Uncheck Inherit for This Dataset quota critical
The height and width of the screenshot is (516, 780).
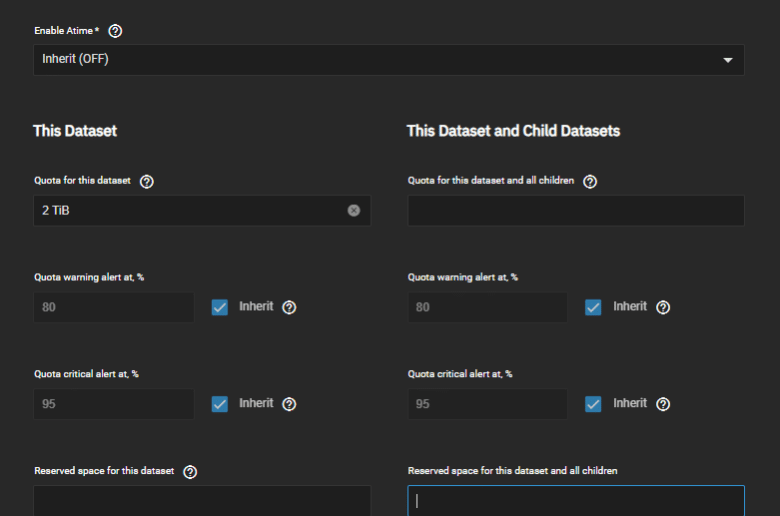[x=219, y=404]
